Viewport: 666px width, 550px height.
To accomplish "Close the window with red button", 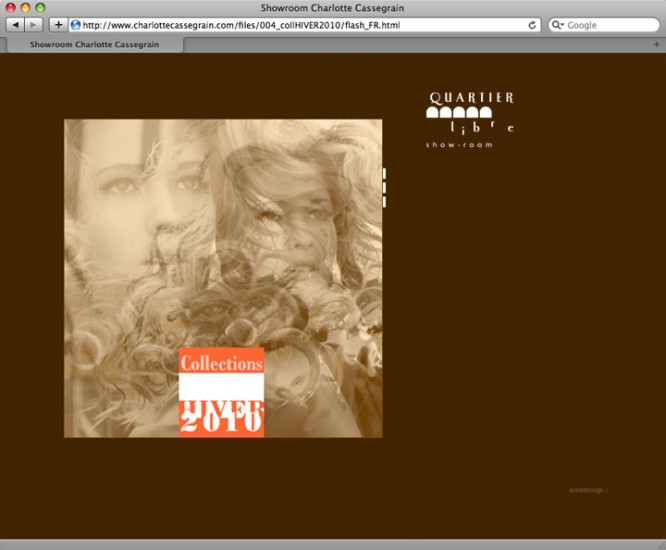I will pyautogui.click(x=11, y=8).
